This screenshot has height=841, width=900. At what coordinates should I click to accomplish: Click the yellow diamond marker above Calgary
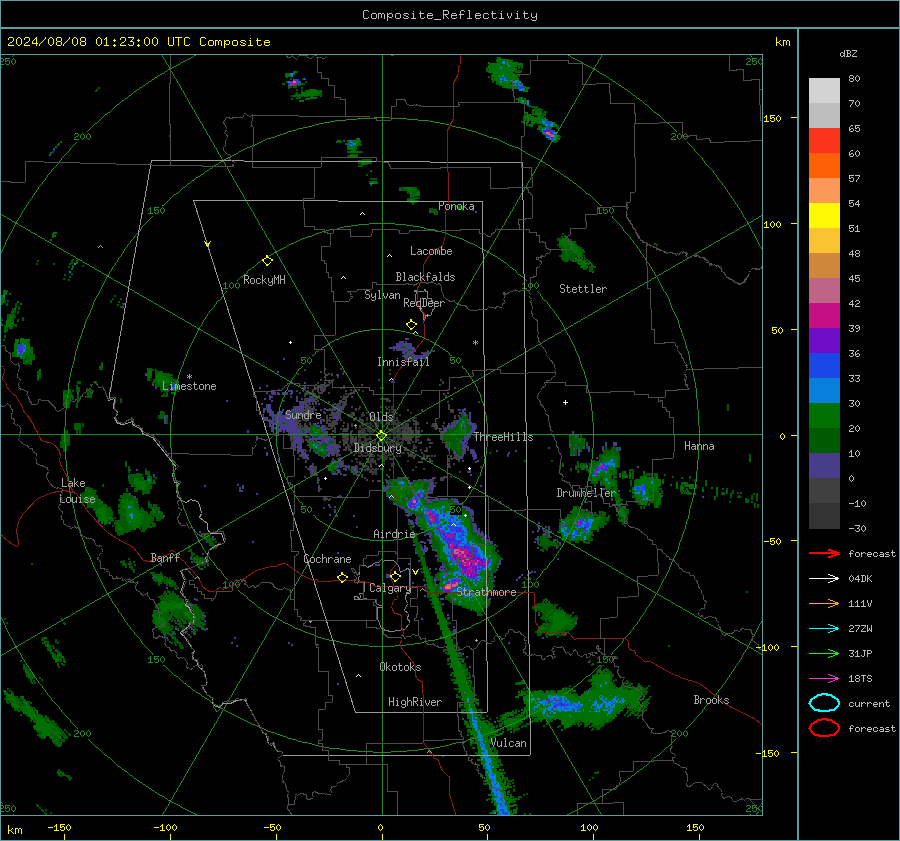pos(395,576)
